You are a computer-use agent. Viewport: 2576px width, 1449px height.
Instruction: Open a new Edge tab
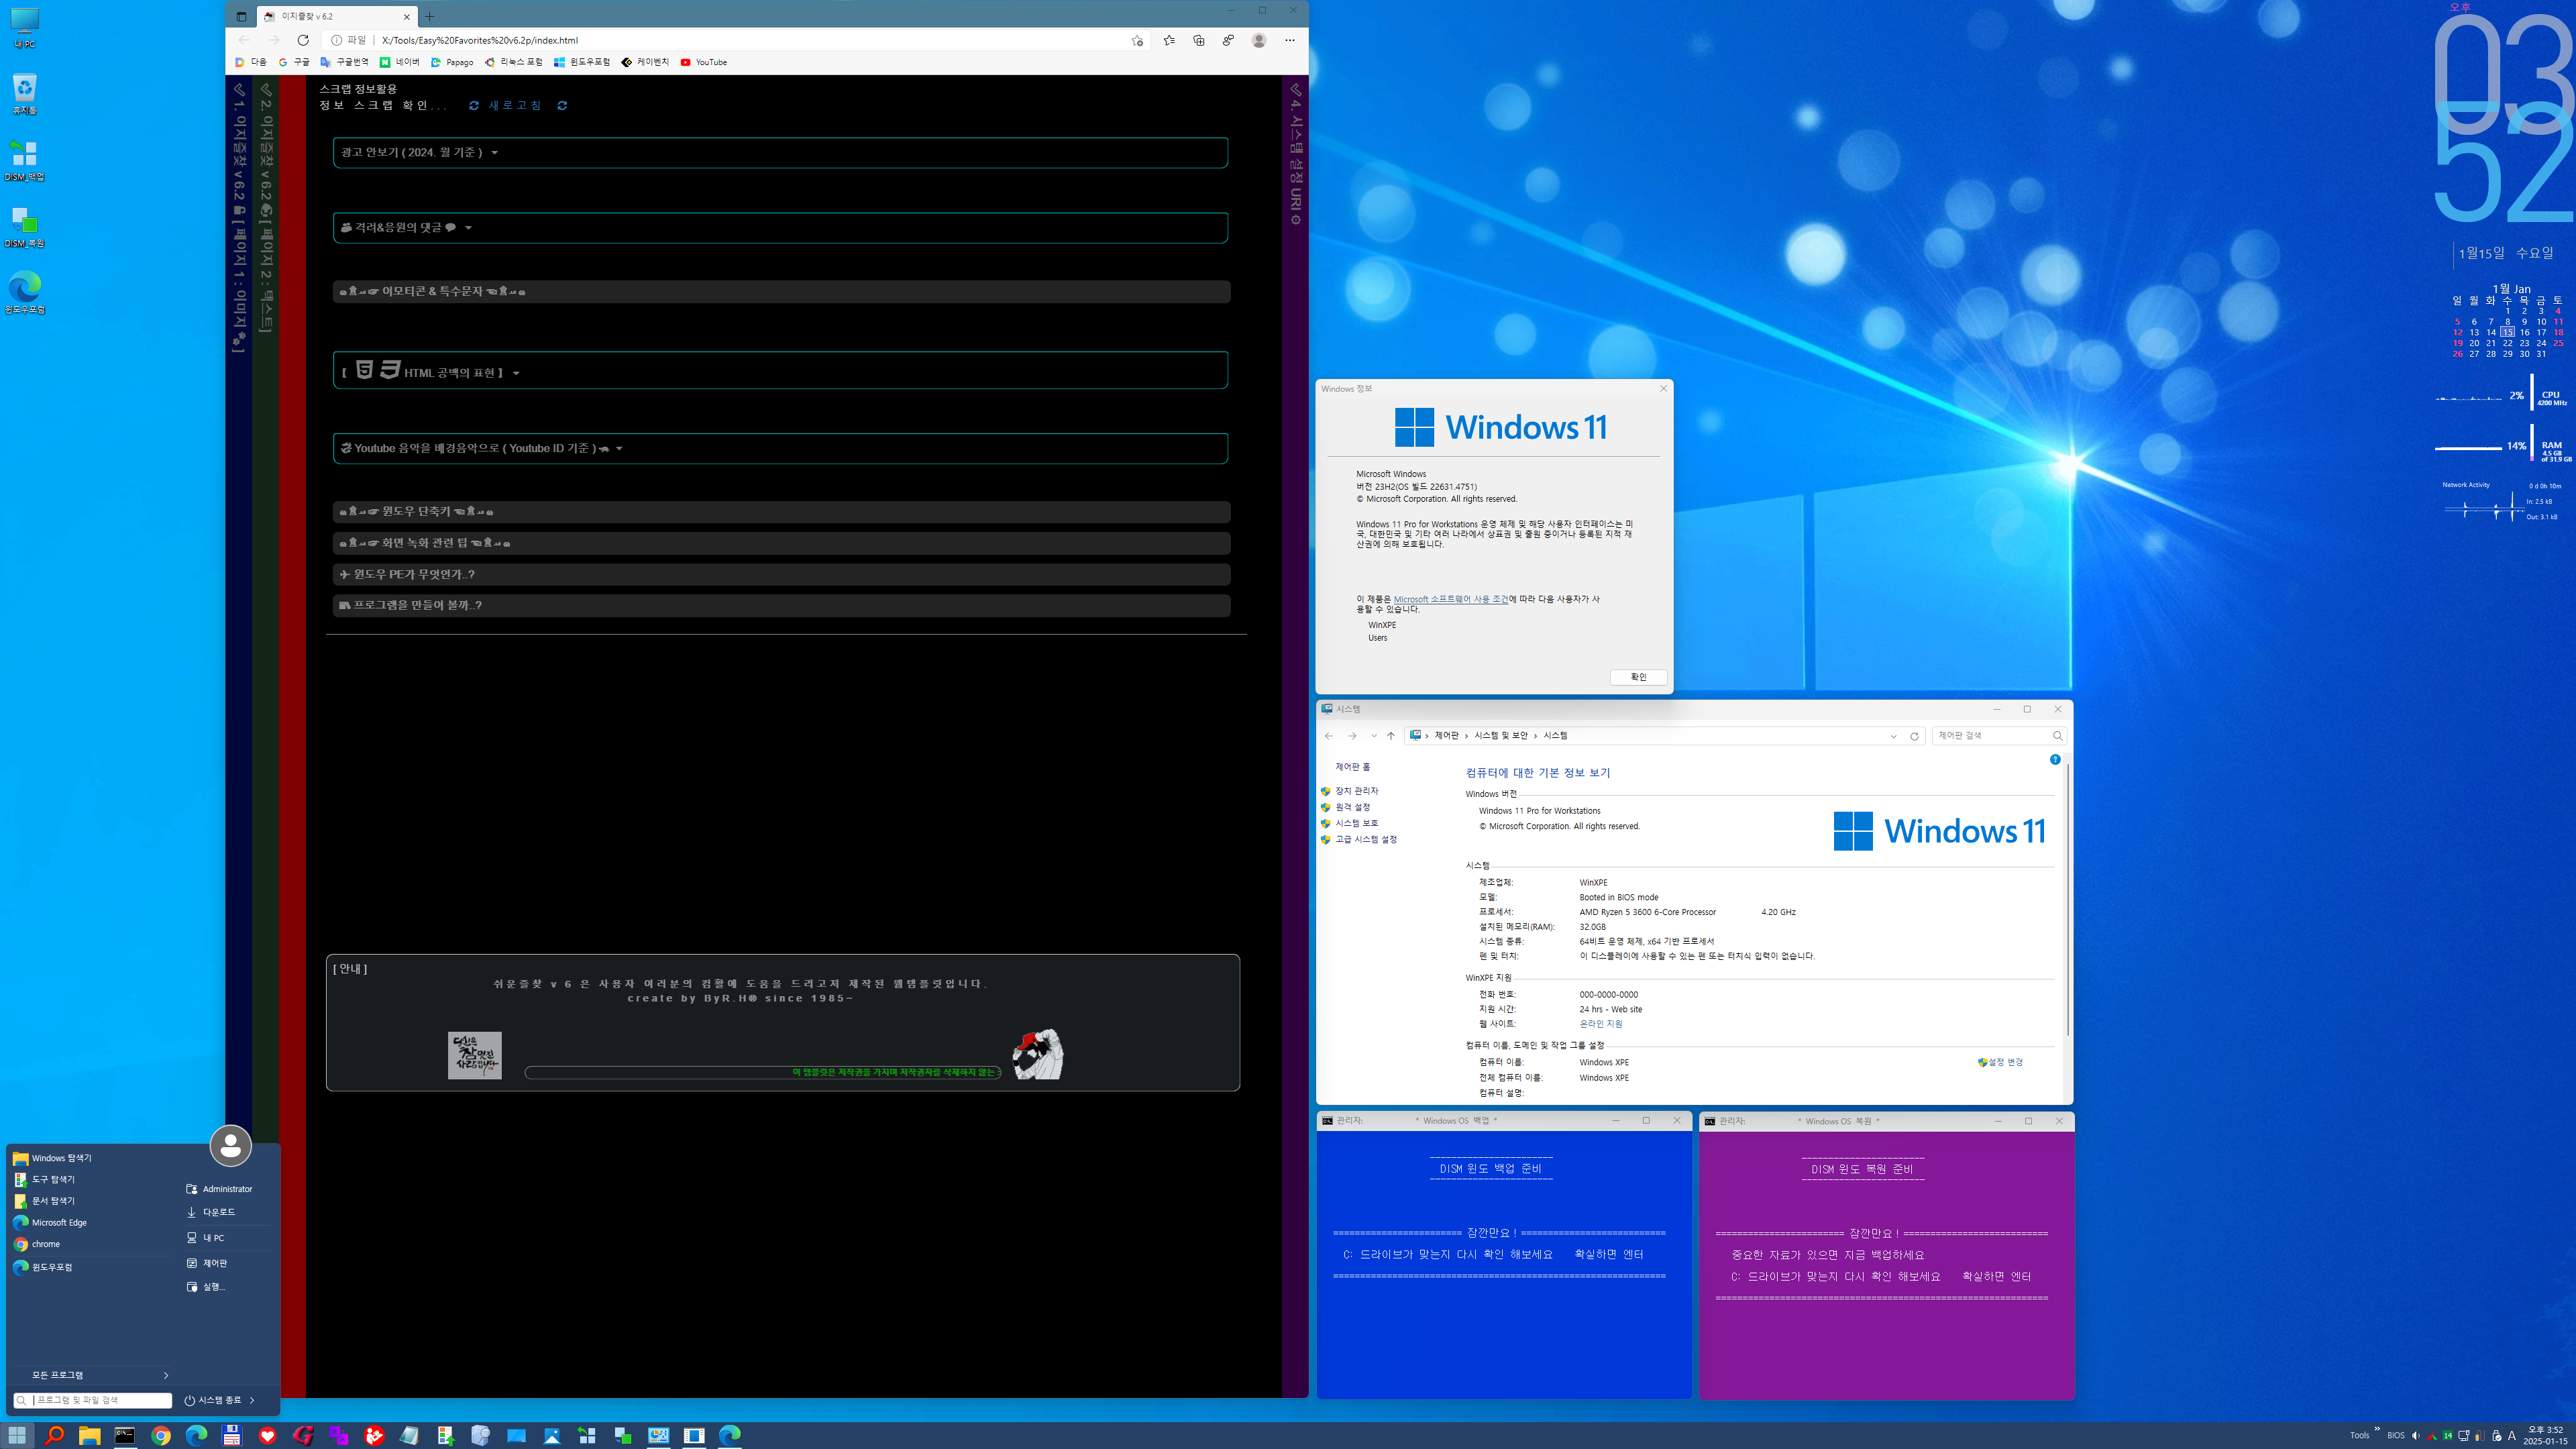click(430, 16)
